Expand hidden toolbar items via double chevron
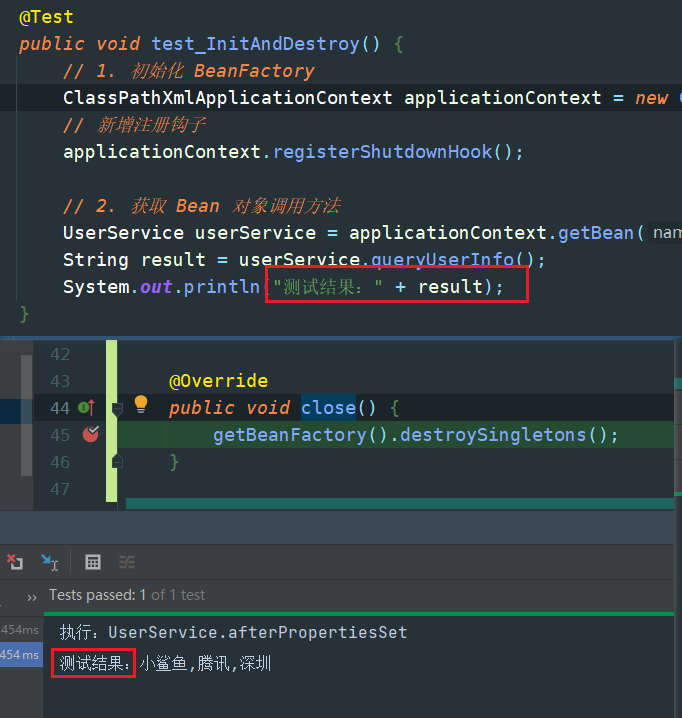 click(x=32, y=596)
